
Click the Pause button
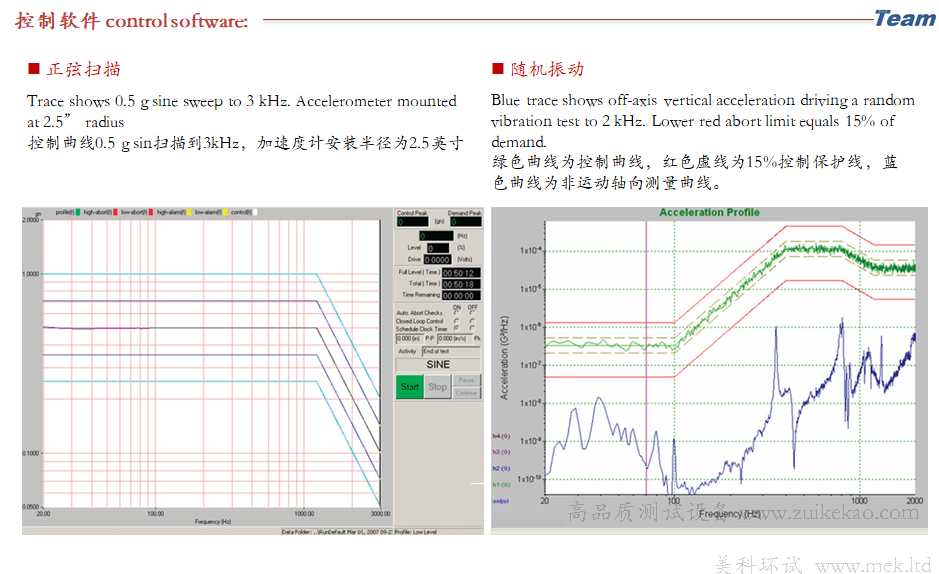[467, 380]
